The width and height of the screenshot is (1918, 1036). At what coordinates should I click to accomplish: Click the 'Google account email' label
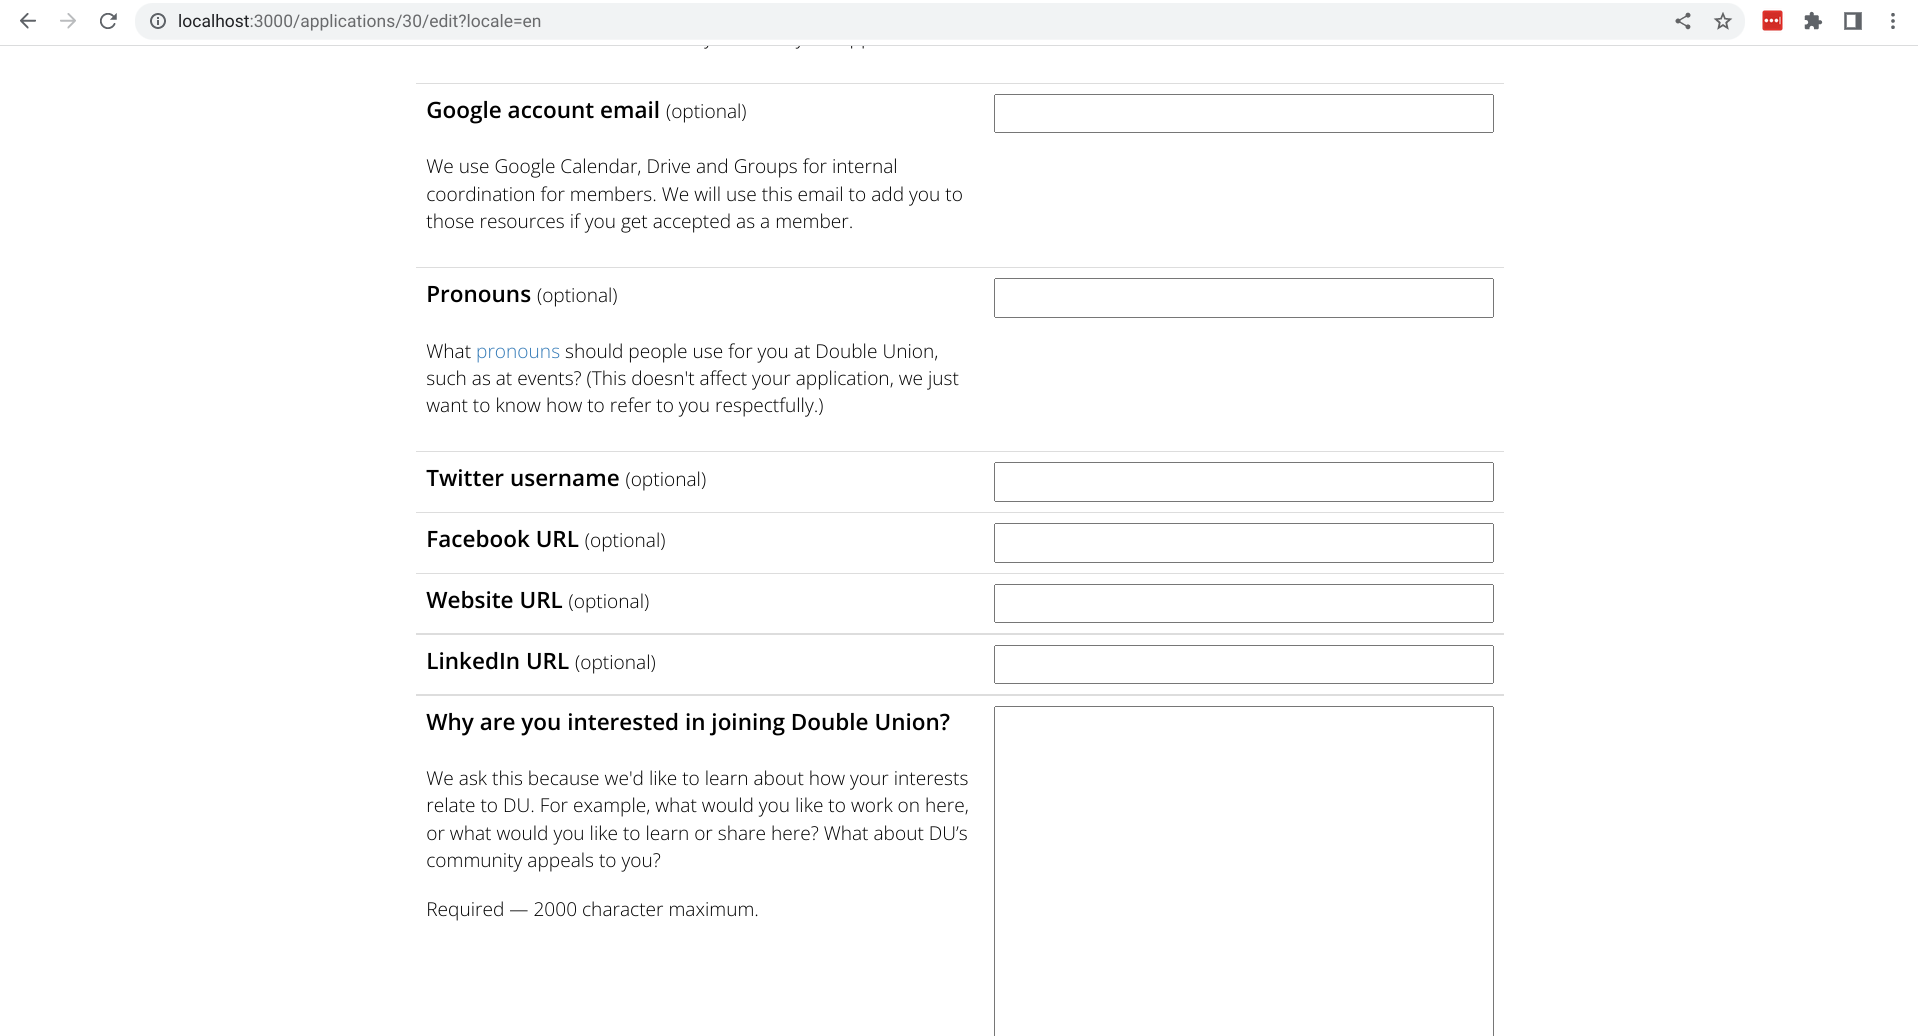(x=543, y=110)
